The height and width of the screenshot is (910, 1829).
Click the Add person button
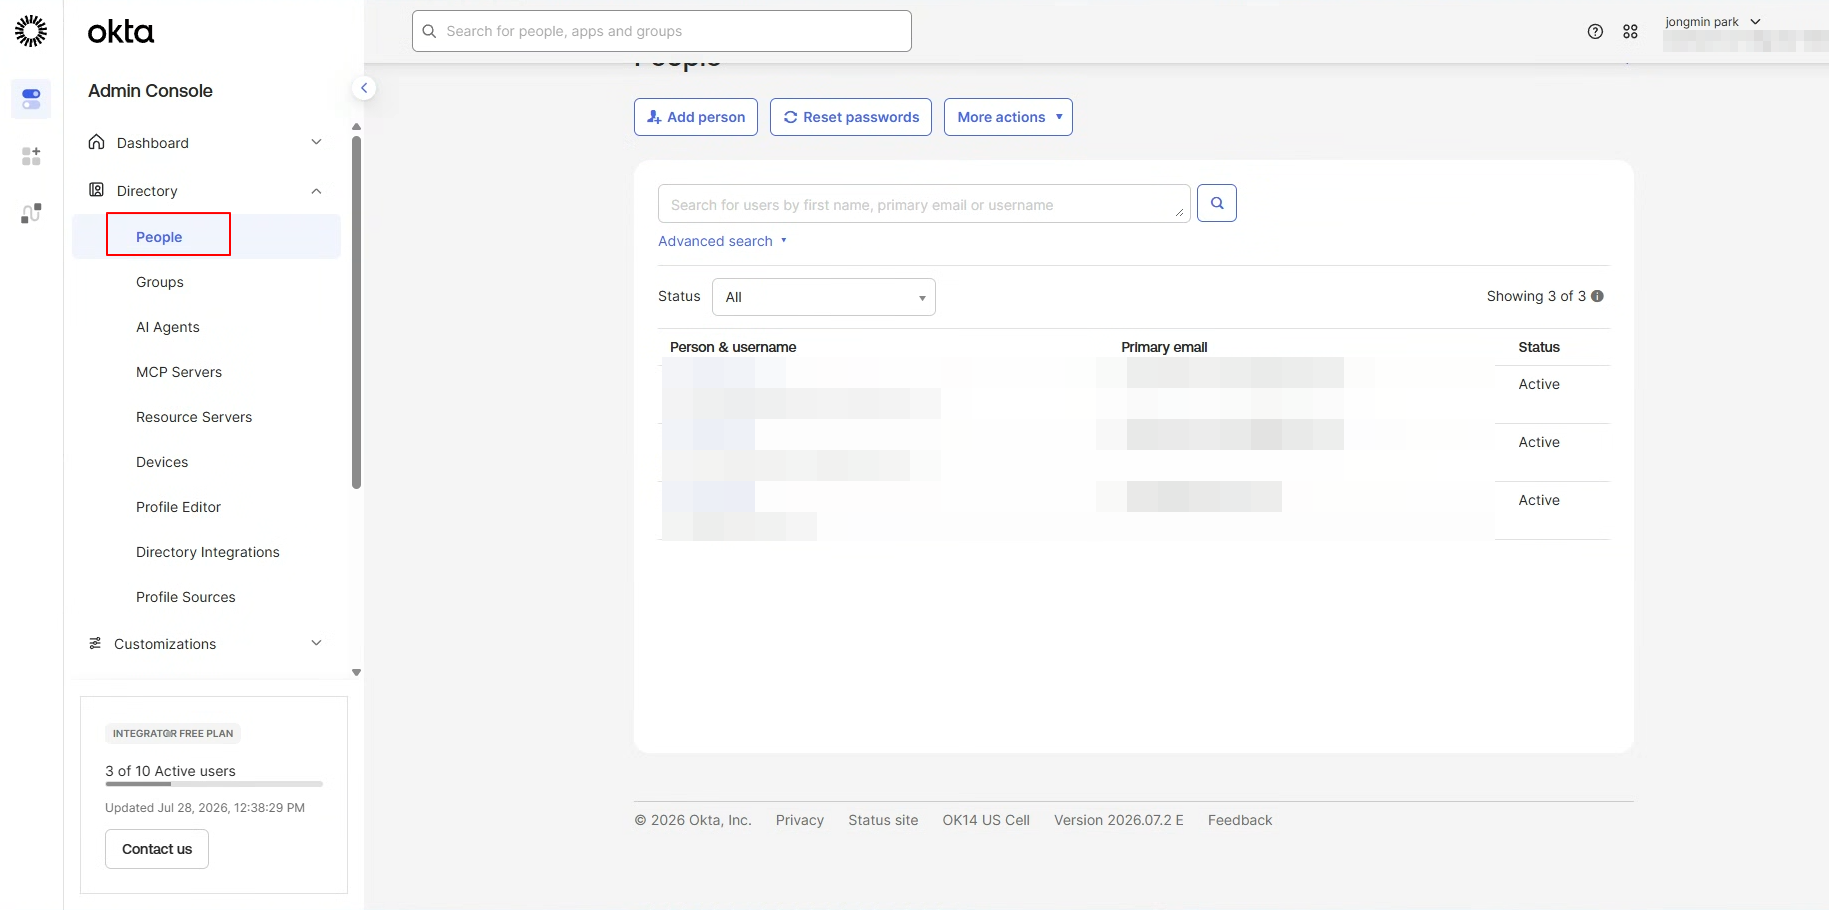[696, 117]
